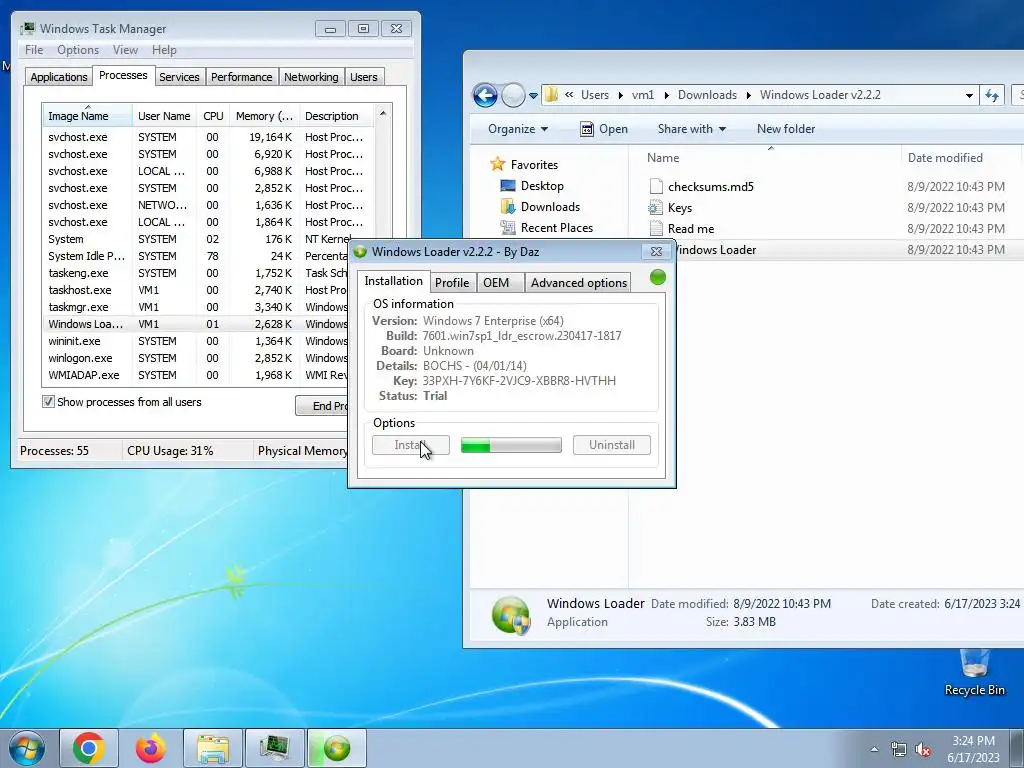Click the Favorites star header

coord(498,165)
